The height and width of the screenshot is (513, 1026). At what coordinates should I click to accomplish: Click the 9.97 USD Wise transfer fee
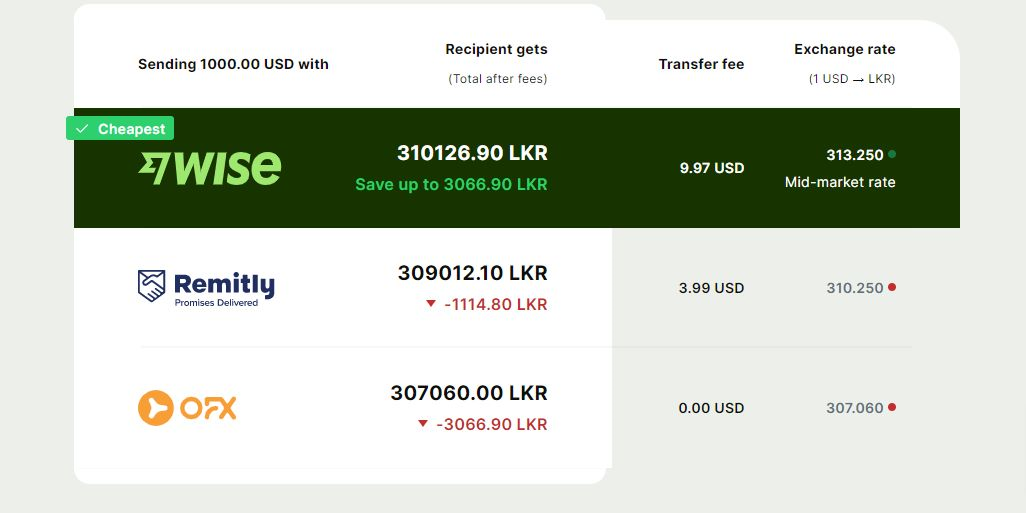(712, 168)
